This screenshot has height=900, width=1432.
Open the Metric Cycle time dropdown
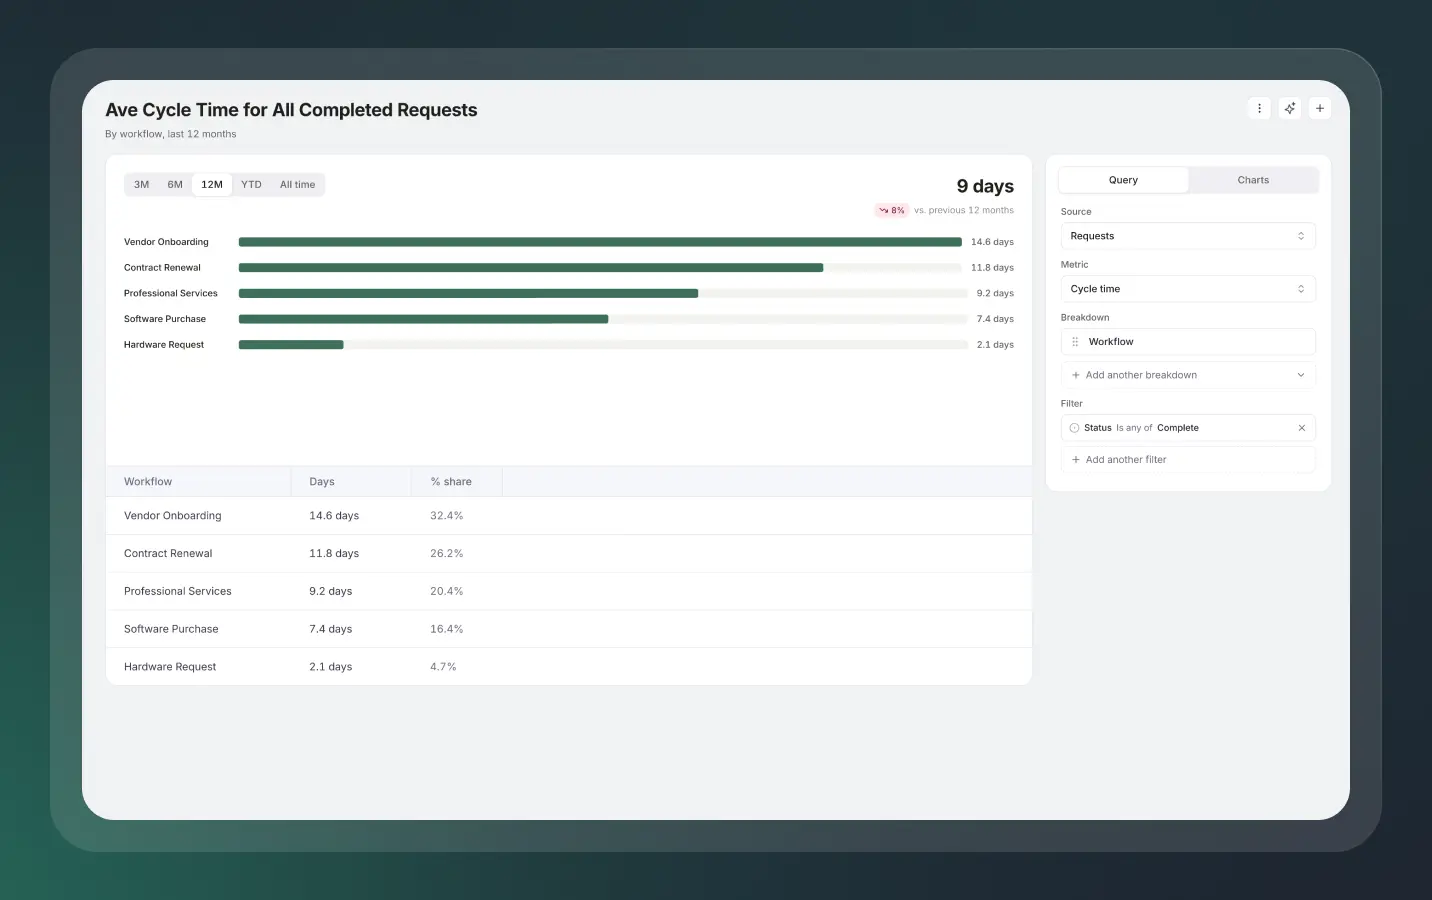pos(1188,289)
